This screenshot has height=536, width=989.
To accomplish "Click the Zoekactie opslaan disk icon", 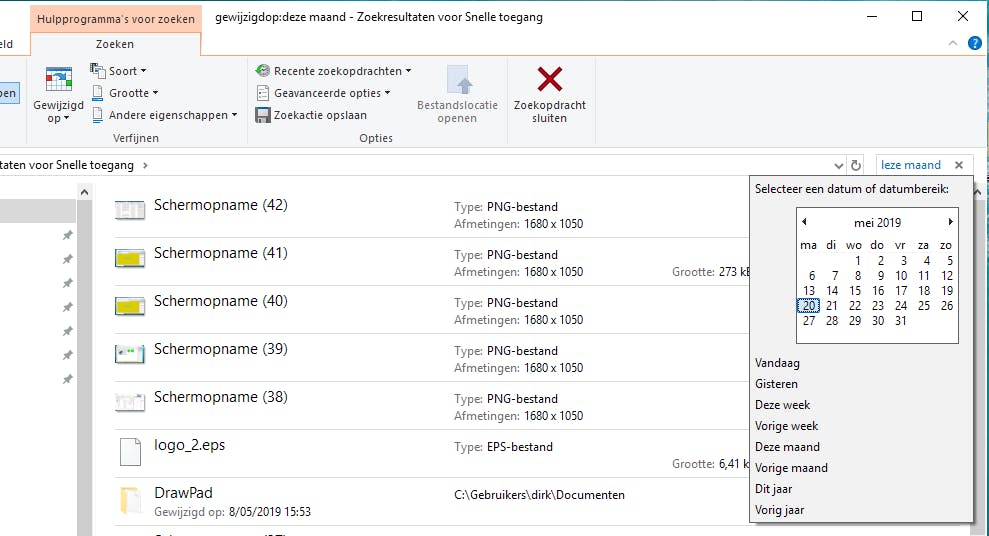I will 263,115.
